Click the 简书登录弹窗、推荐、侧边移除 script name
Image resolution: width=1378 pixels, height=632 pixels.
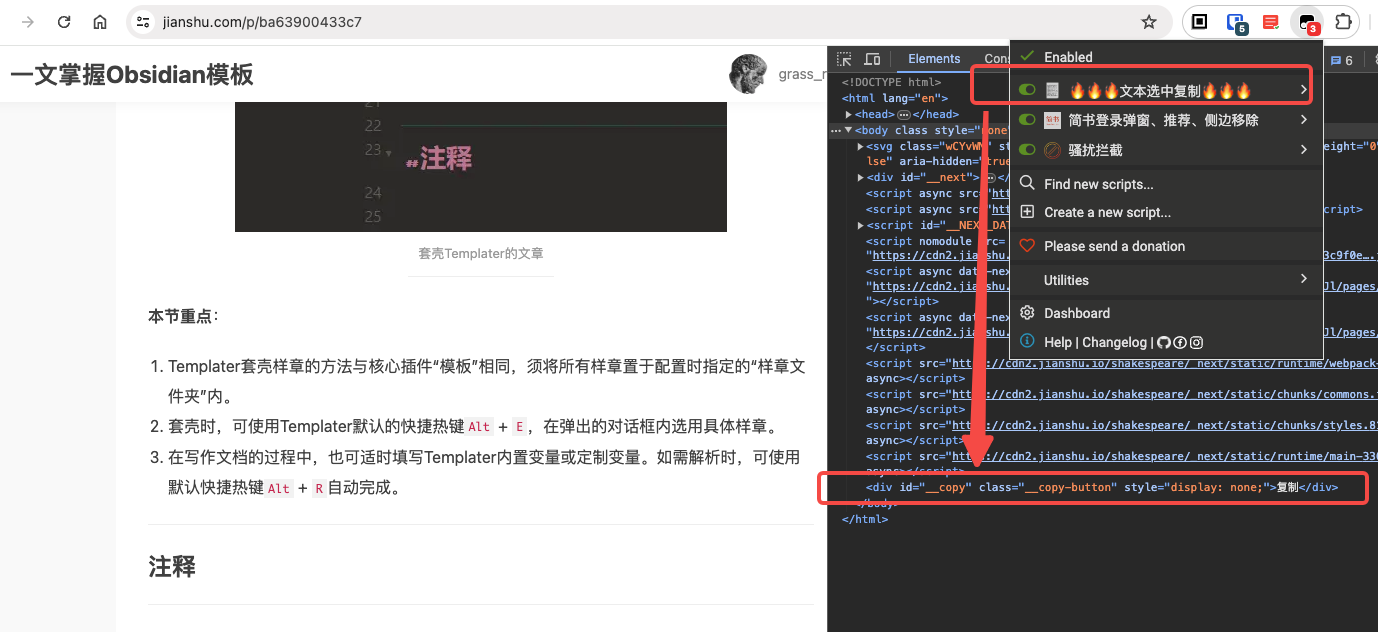[x=1163, y=120]
